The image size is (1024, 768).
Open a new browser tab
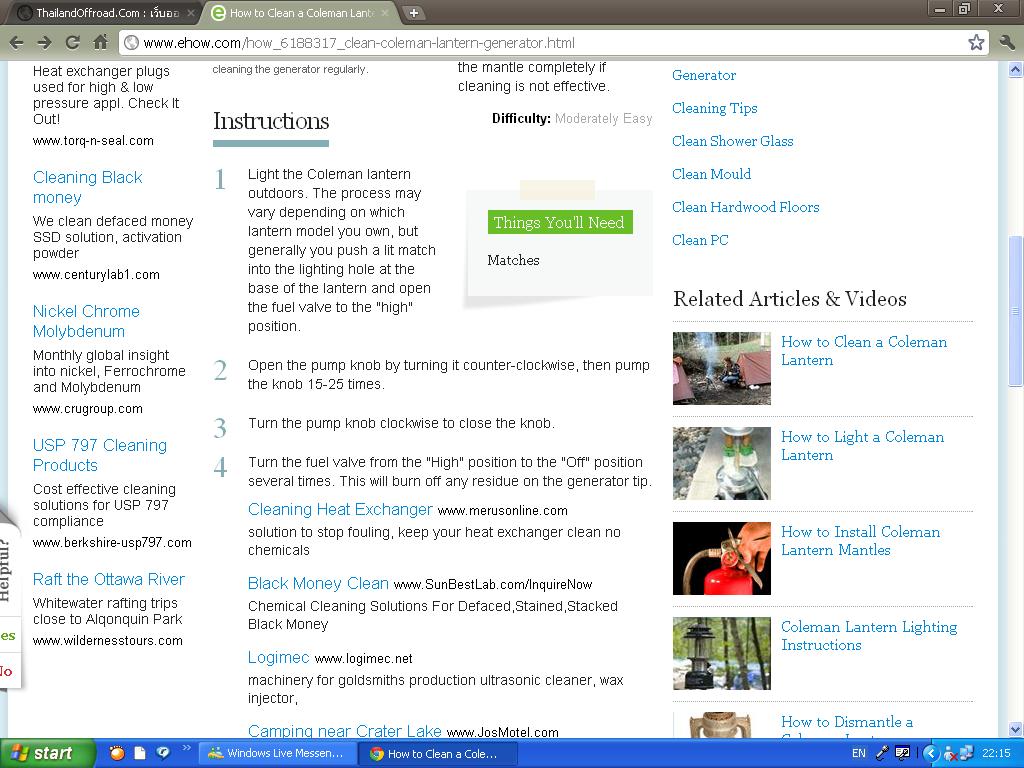pyautogui.click(x=414, y=13)
